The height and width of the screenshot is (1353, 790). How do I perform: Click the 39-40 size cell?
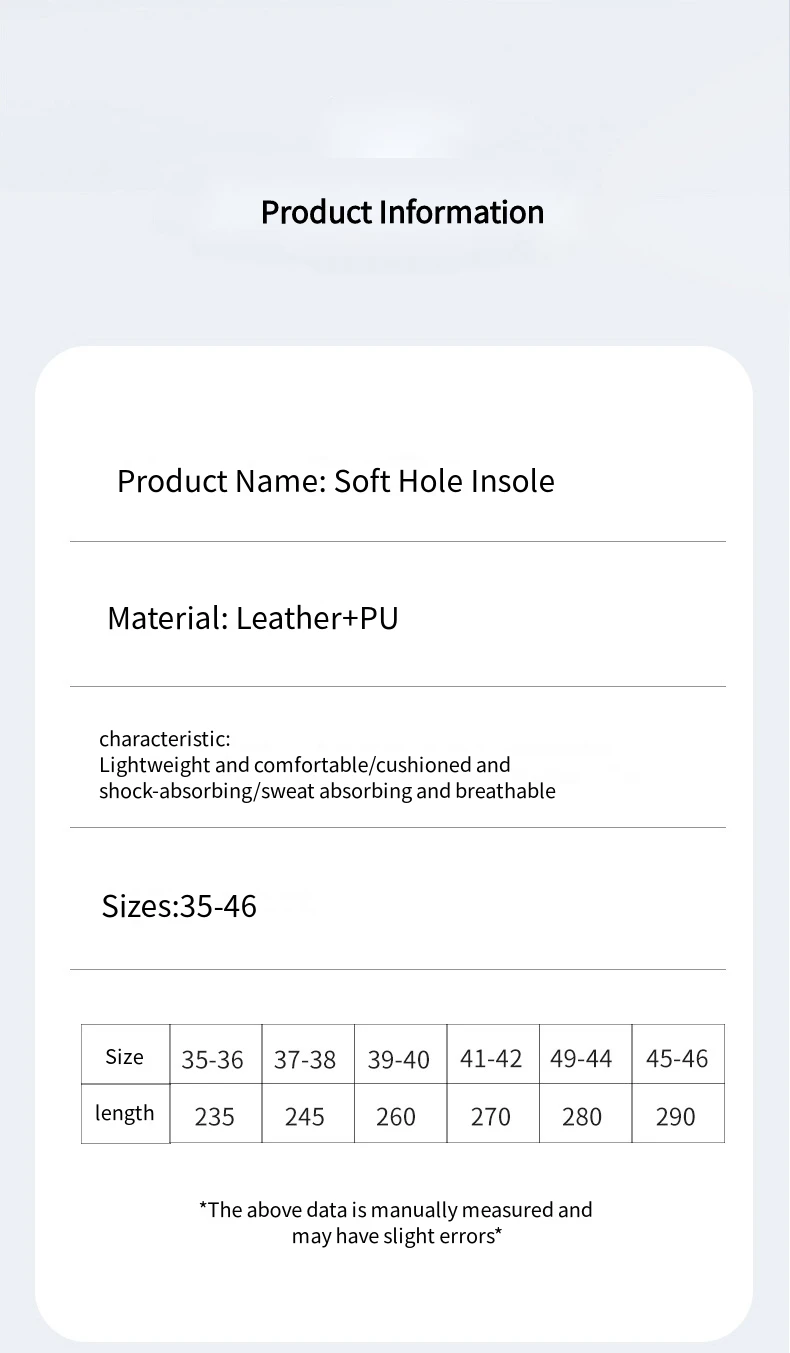[398, 1060]
